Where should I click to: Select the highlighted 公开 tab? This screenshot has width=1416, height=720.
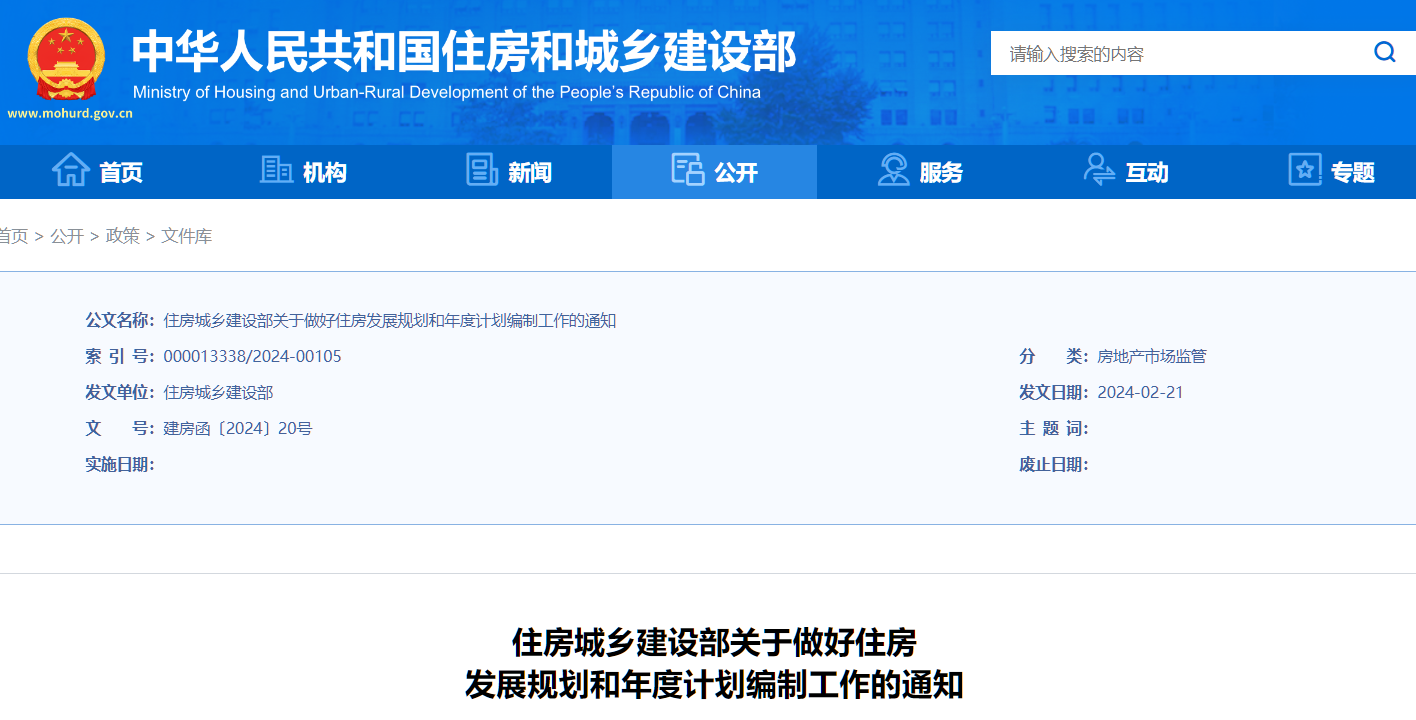724,172
